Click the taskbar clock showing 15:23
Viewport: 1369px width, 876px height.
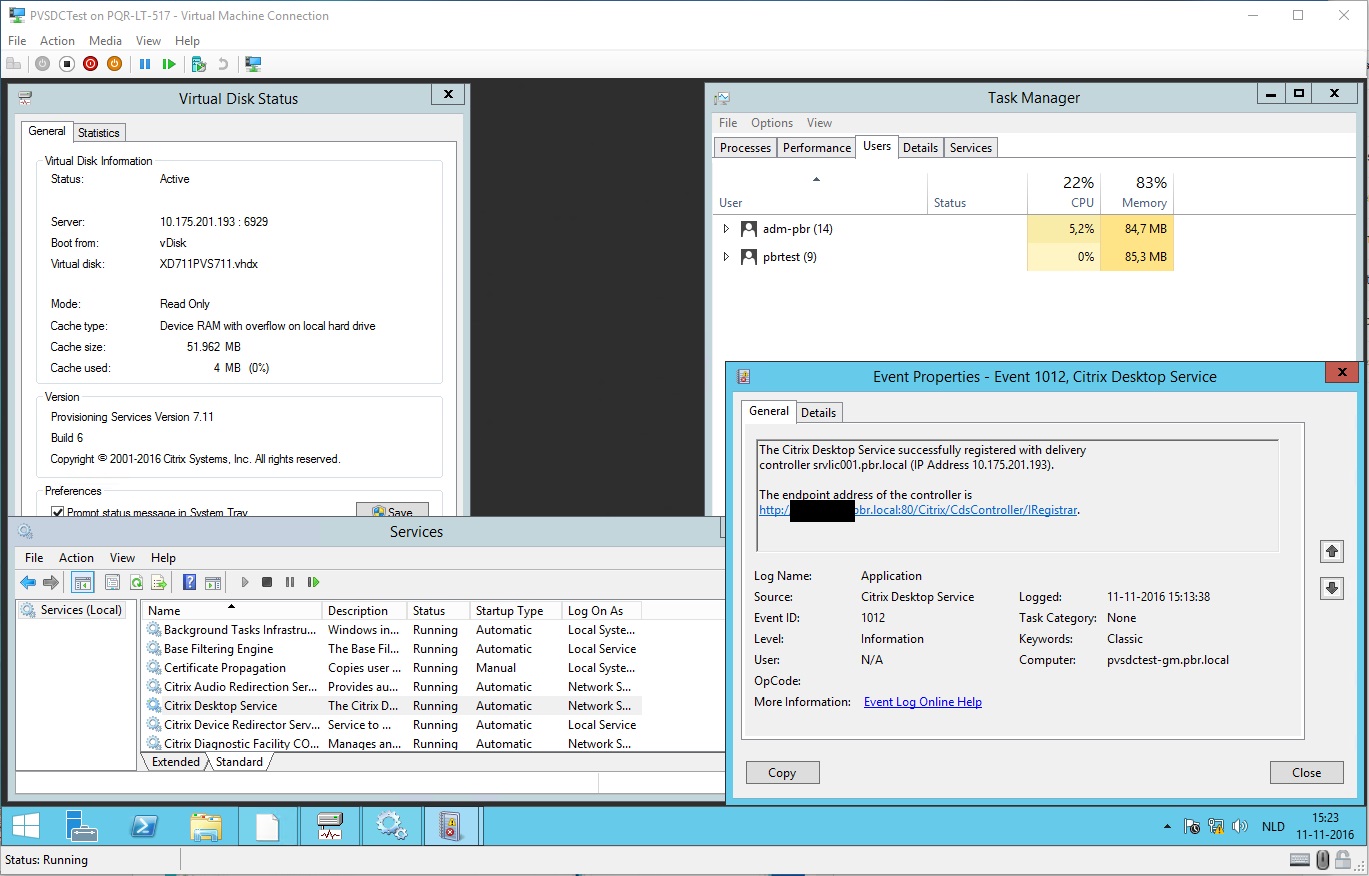click(1325, 826)
